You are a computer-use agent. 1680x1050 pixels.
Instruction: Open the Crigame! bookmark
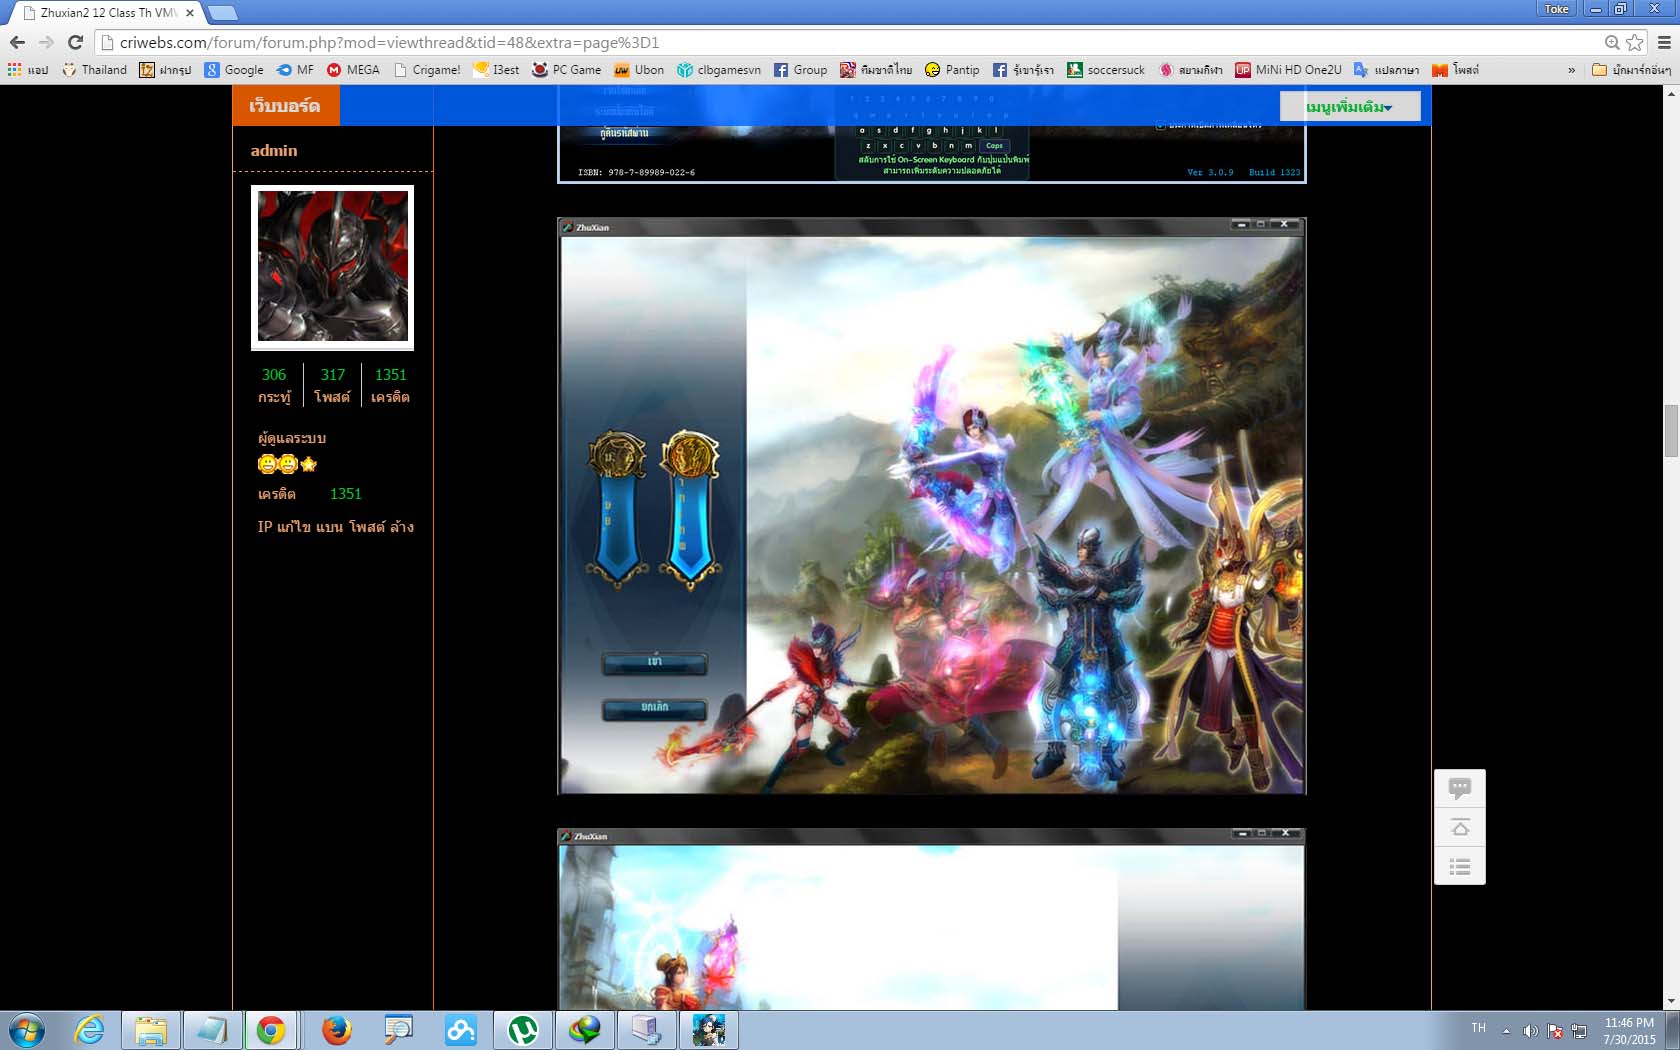(x=427, y=70)
